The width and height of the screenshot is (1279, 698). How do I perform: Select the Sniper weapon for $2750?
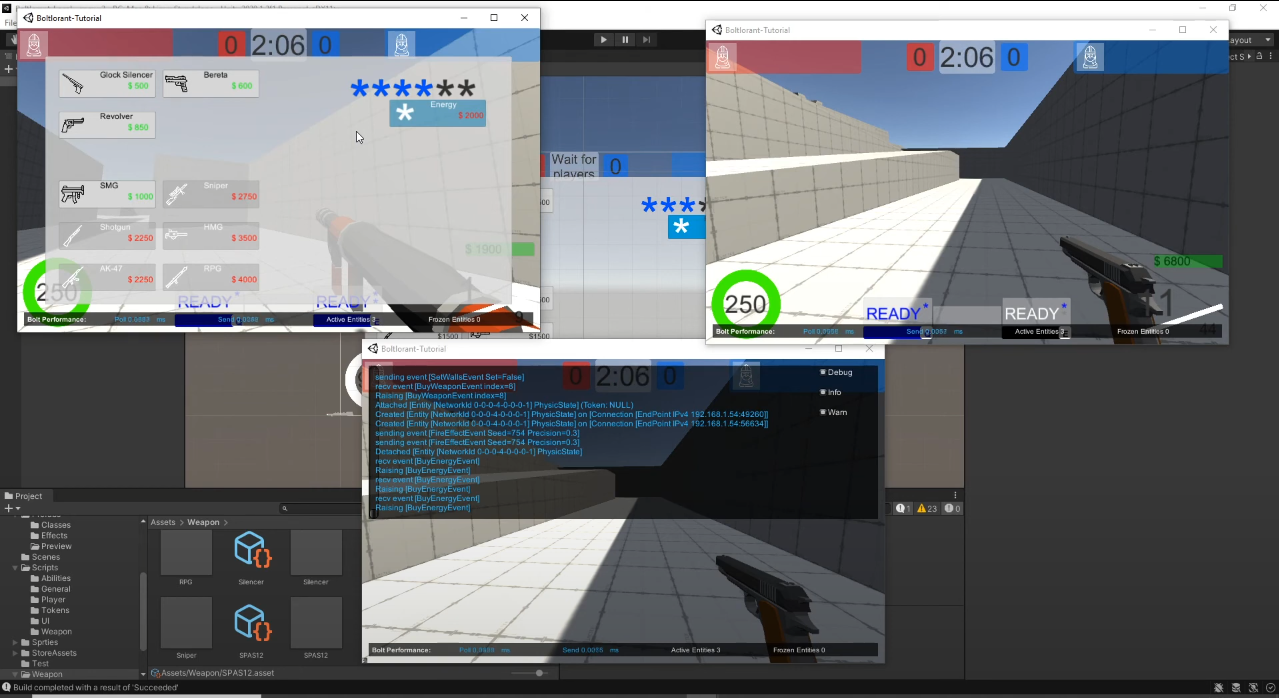pos(210,193)
